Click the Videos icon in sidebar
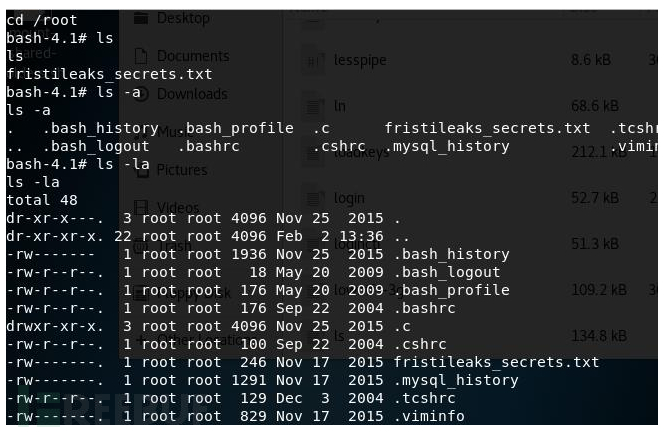 tap(141, 208)
